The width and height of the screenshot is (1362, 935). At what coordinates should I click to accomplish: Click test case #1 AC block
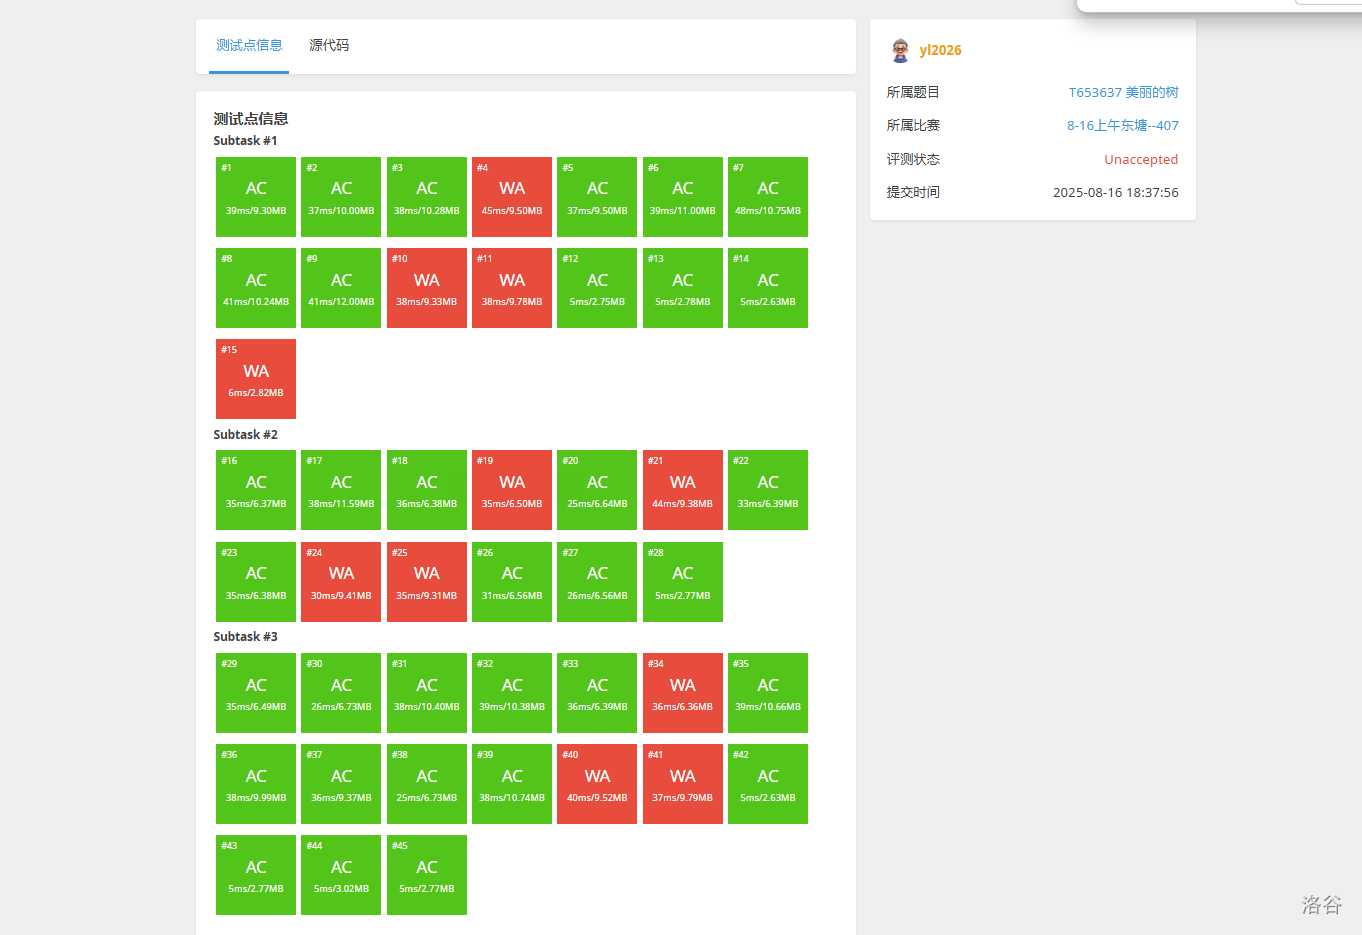coord(256,197)
